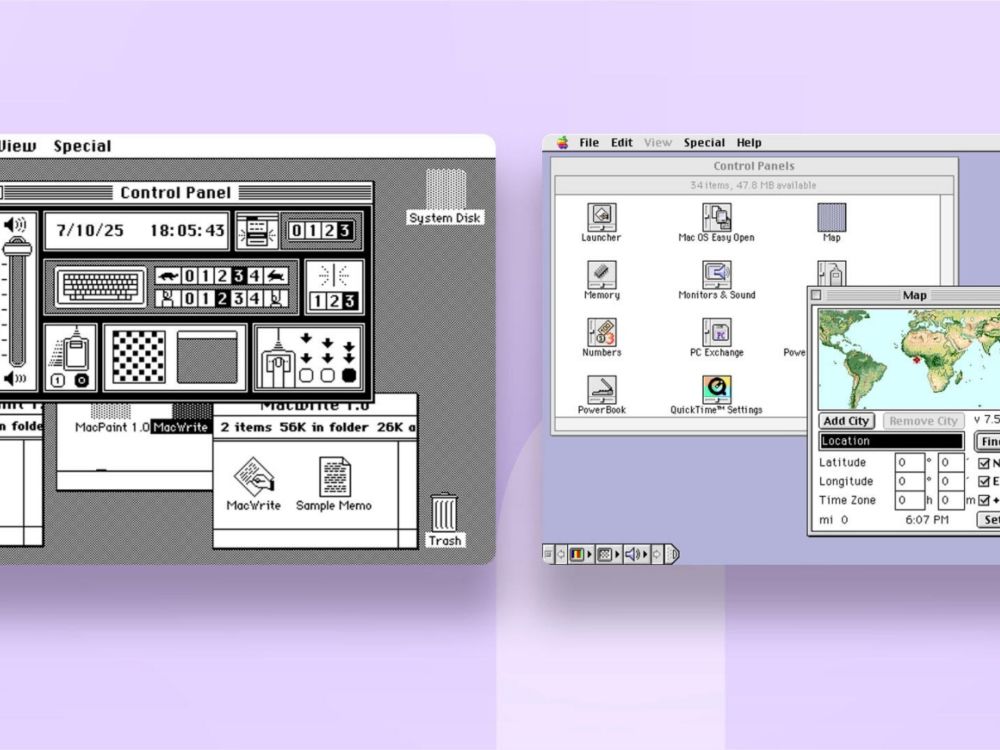1000x750 pixels.
Task: Select the Trash icon on classic desktop
Action: [444, 513]
